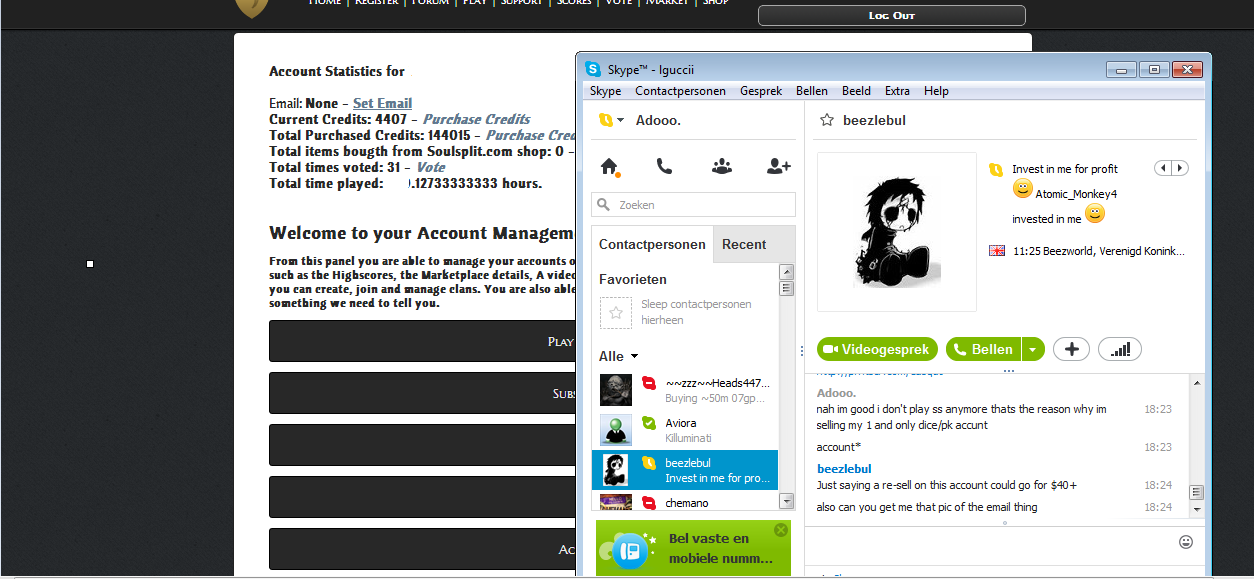Check the call quality signal icon

point(1120,349)
